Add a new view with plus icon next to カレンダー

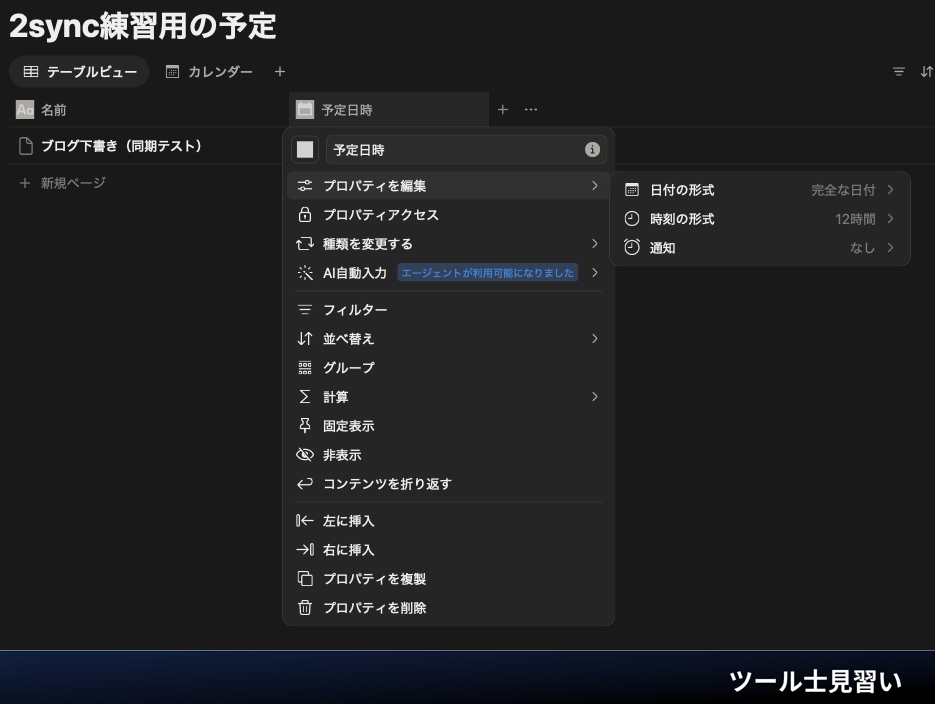coord(280,72)
